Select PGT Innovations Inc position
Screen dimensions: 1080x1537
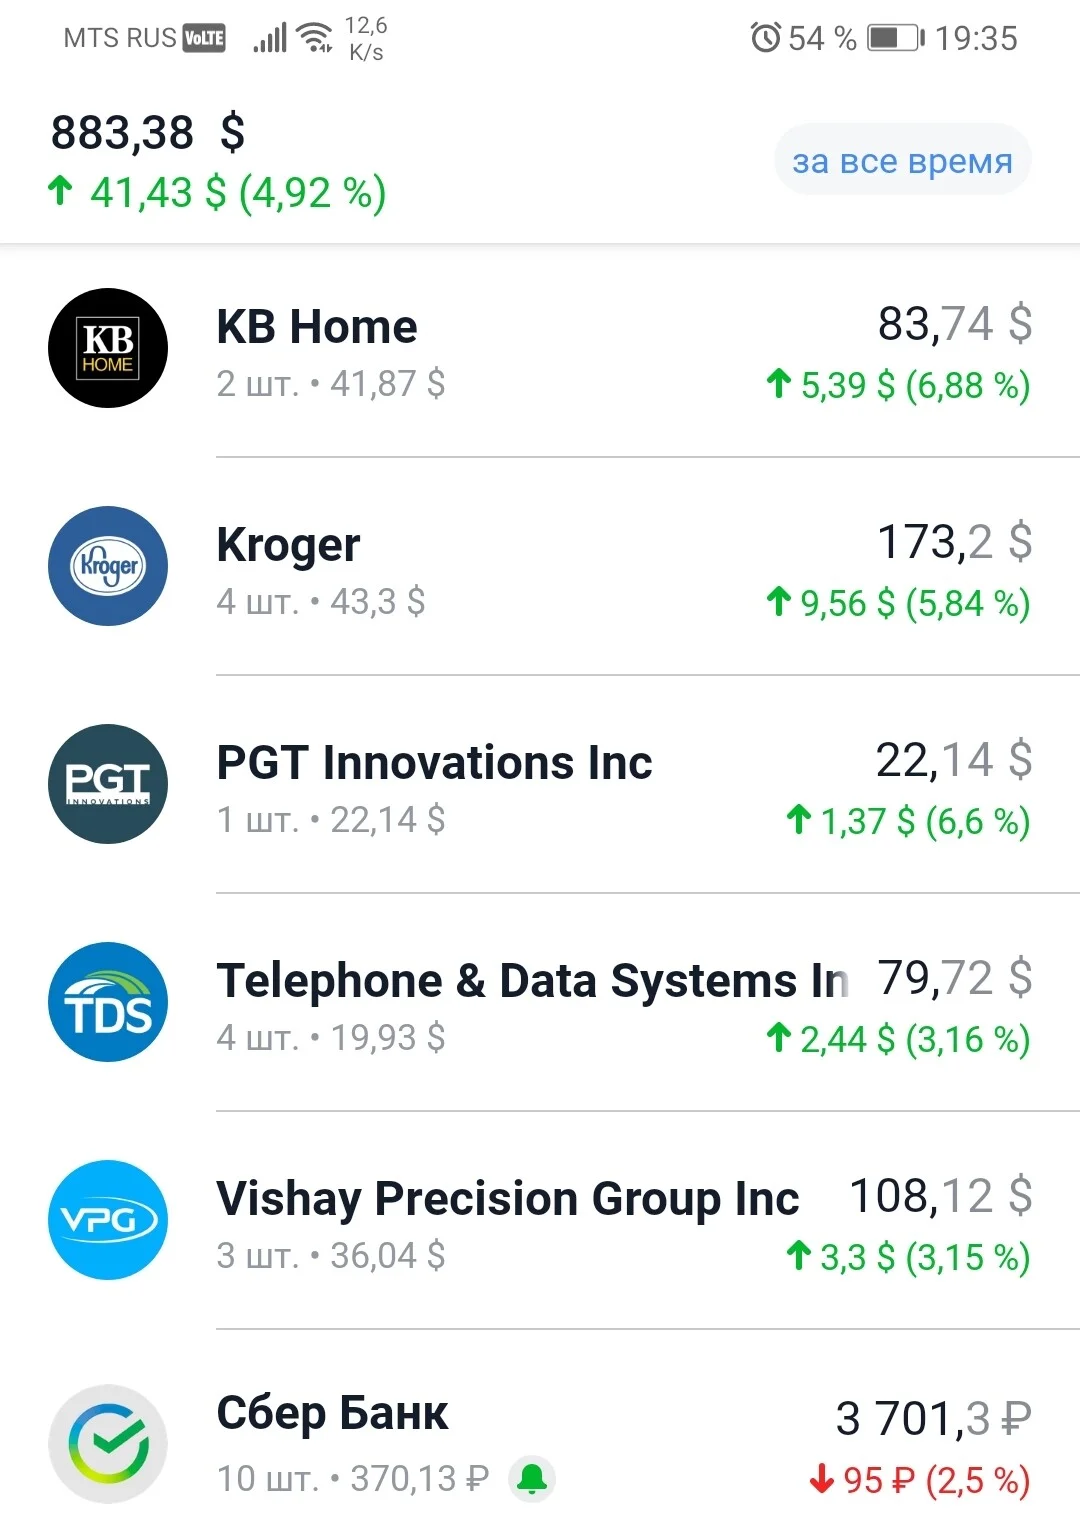(540, 785)
